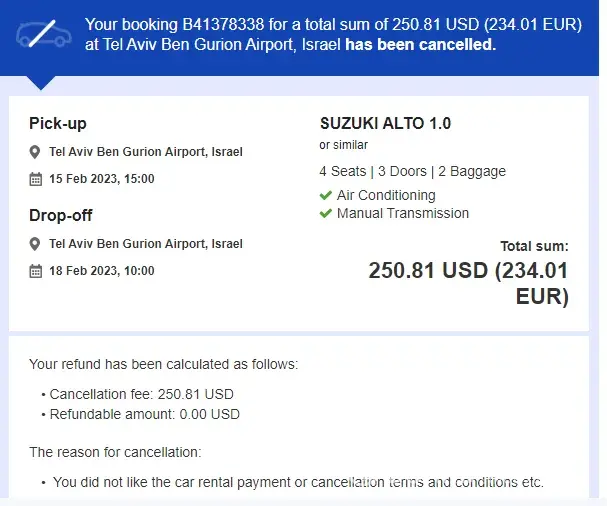Click the drop-off time 18 Feb 2023, 10:00
Screen dimensions: 607x506
click(x=101, y=271)
